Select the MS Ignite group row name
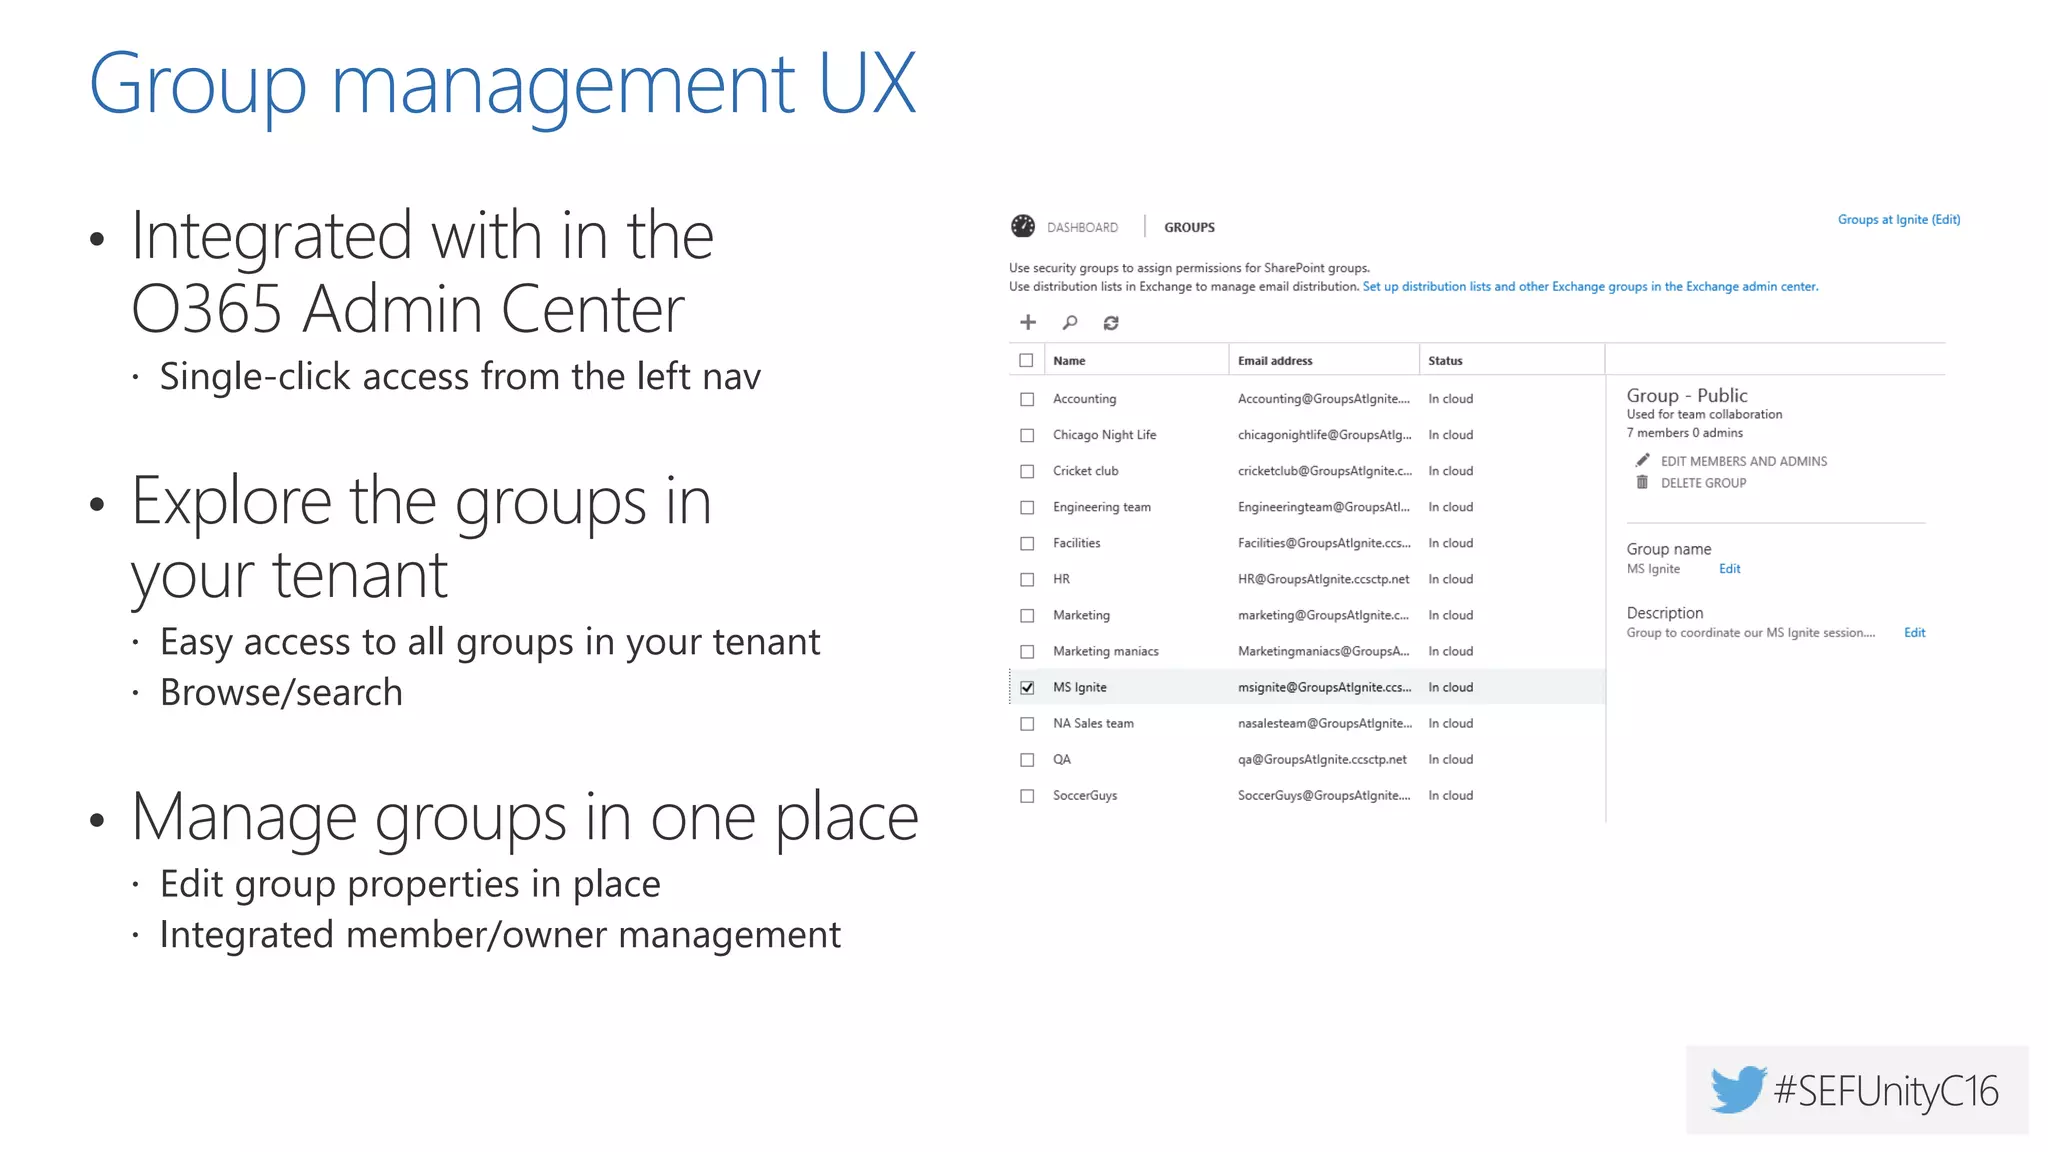 pyautogui.click(x=1079, y=687)
